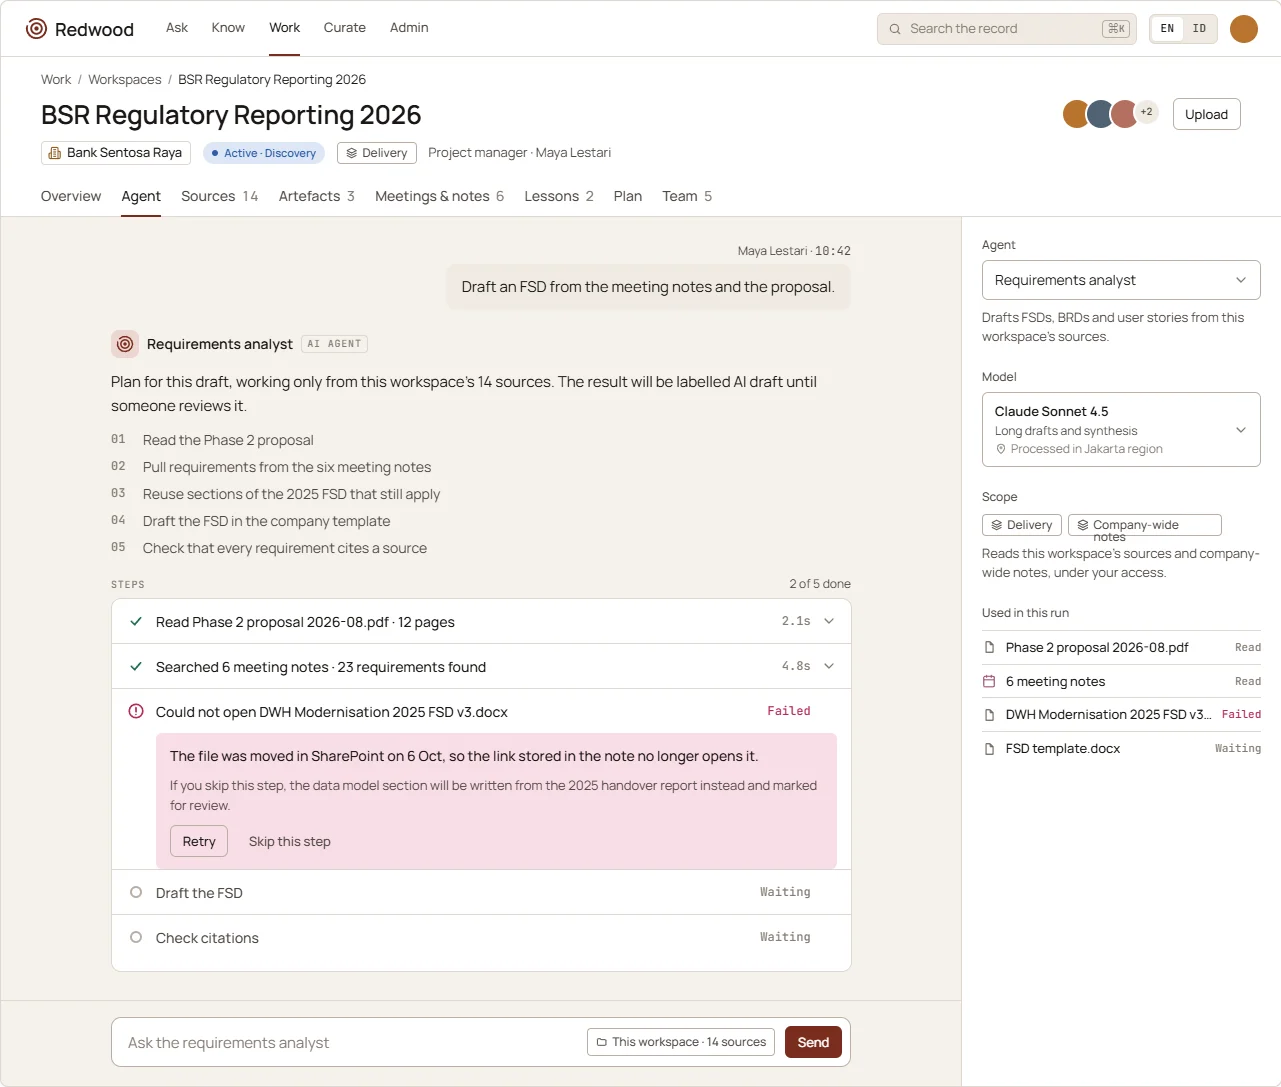Open the Artefacts tab
This screenshot has width=1281, height=1087.
316,196
